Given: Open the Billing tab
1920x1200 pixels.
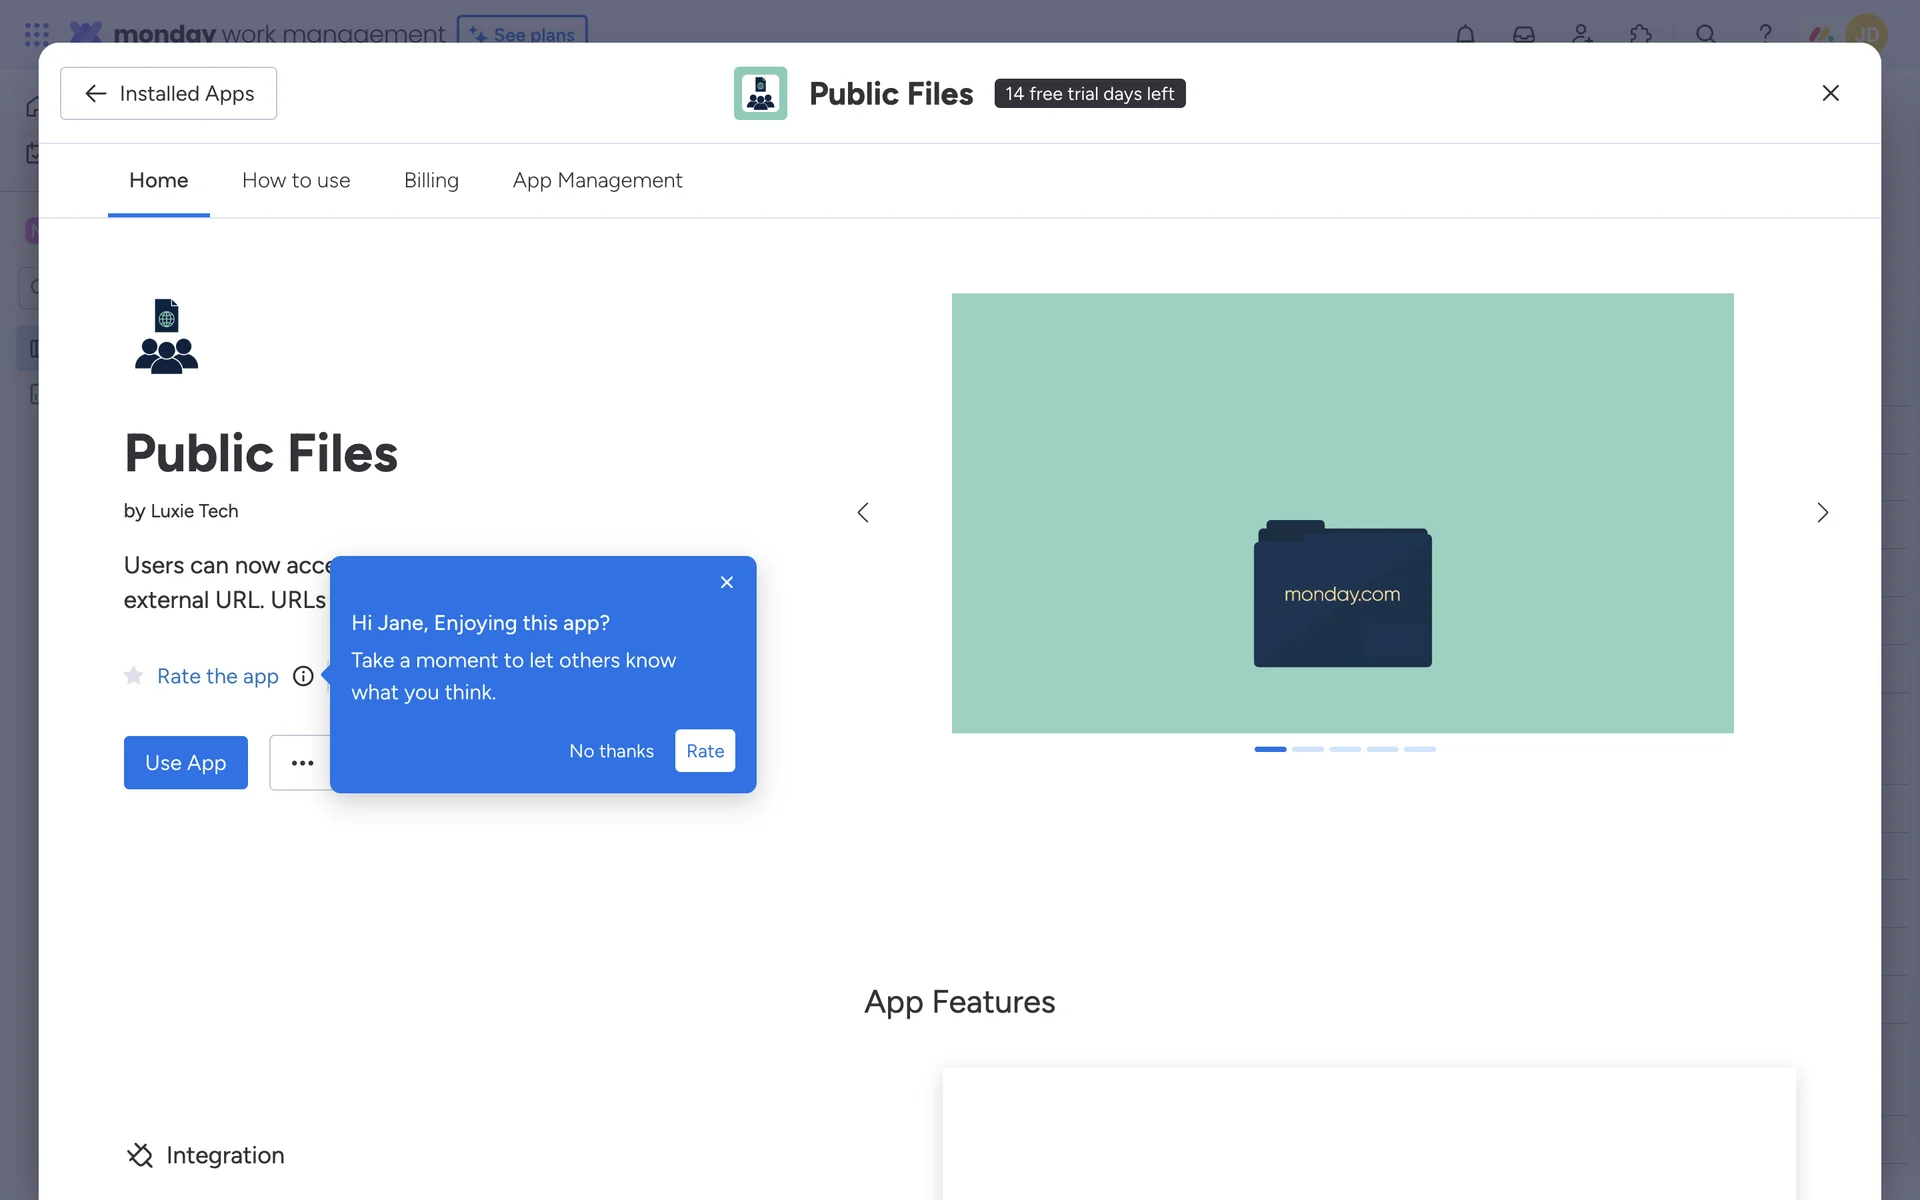Looking at the screenshot, I should 431,180.
